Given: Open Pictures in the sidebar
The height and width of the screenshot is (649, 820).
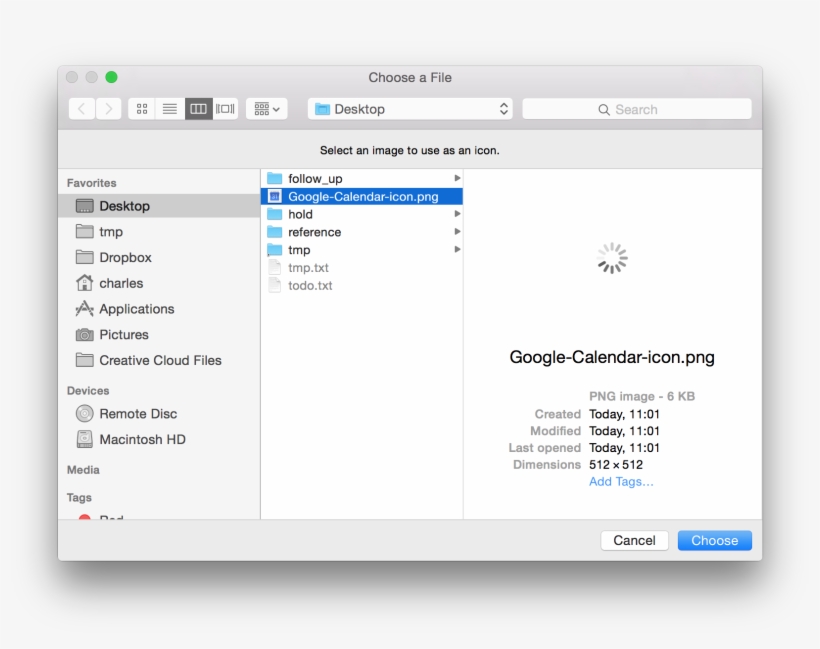Looking at the screenshot, I should 159,335.
